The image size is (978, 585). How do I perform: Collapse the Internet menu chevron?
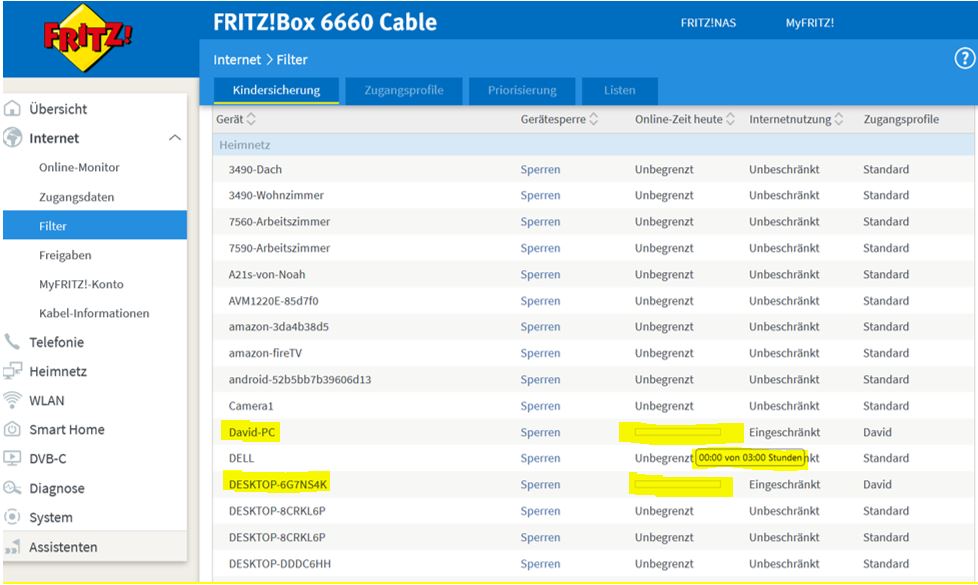coord(175,138)
